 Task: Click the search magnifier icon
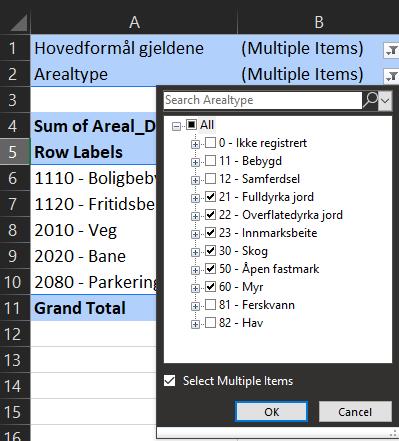point(370,100)
